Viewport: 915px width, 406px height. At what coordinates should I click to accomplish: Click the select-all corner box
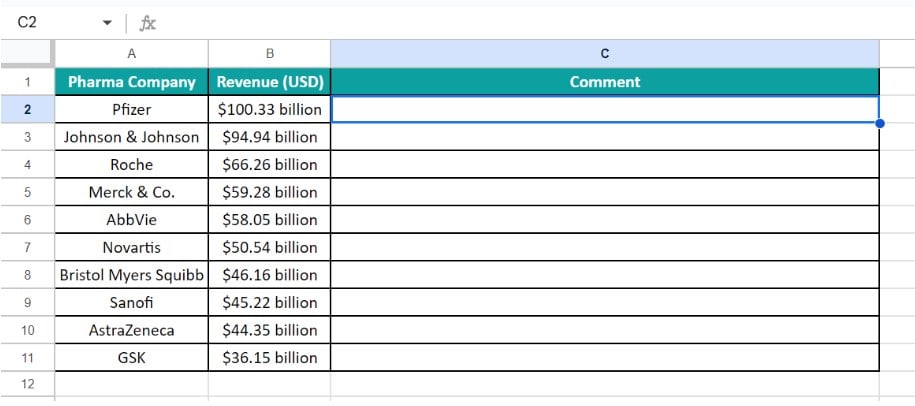(27, 54)
